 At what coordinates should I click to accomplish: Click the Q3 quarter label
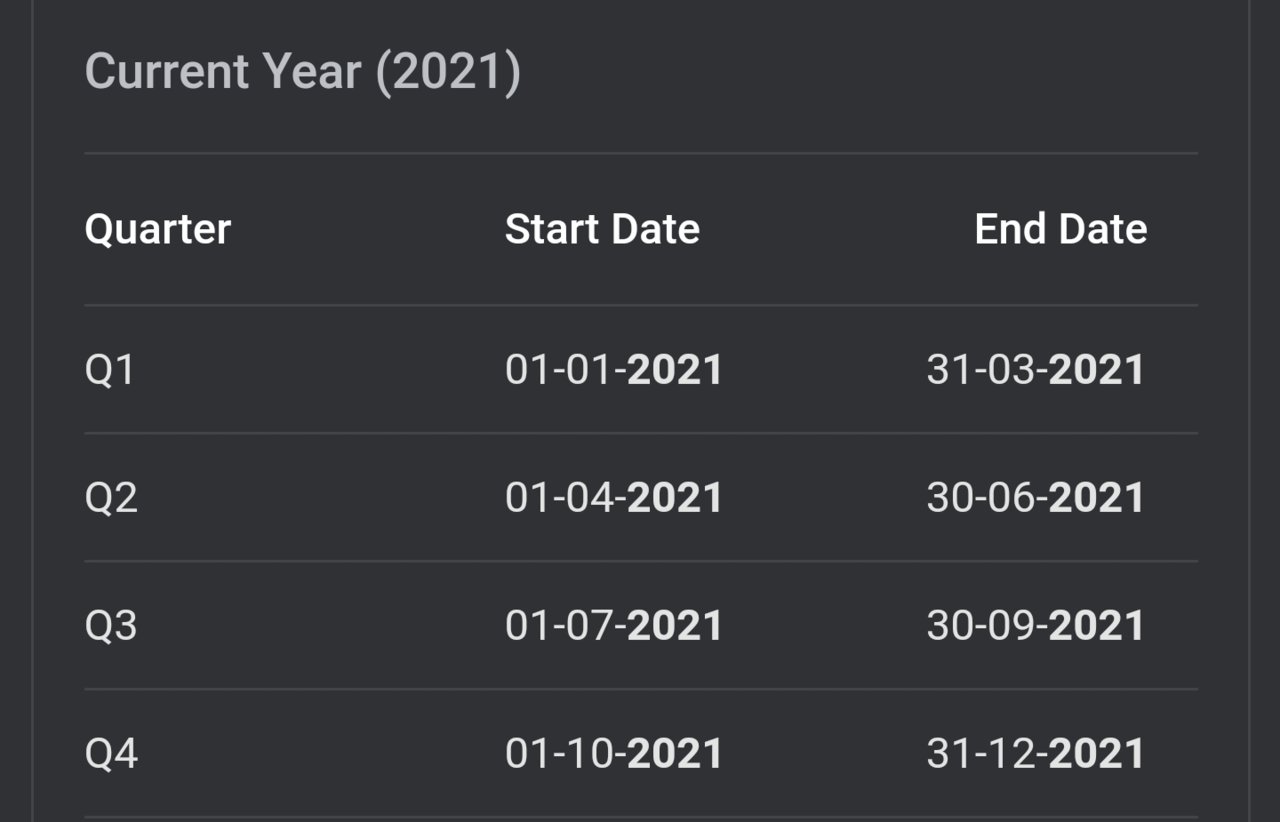[111, 626]
